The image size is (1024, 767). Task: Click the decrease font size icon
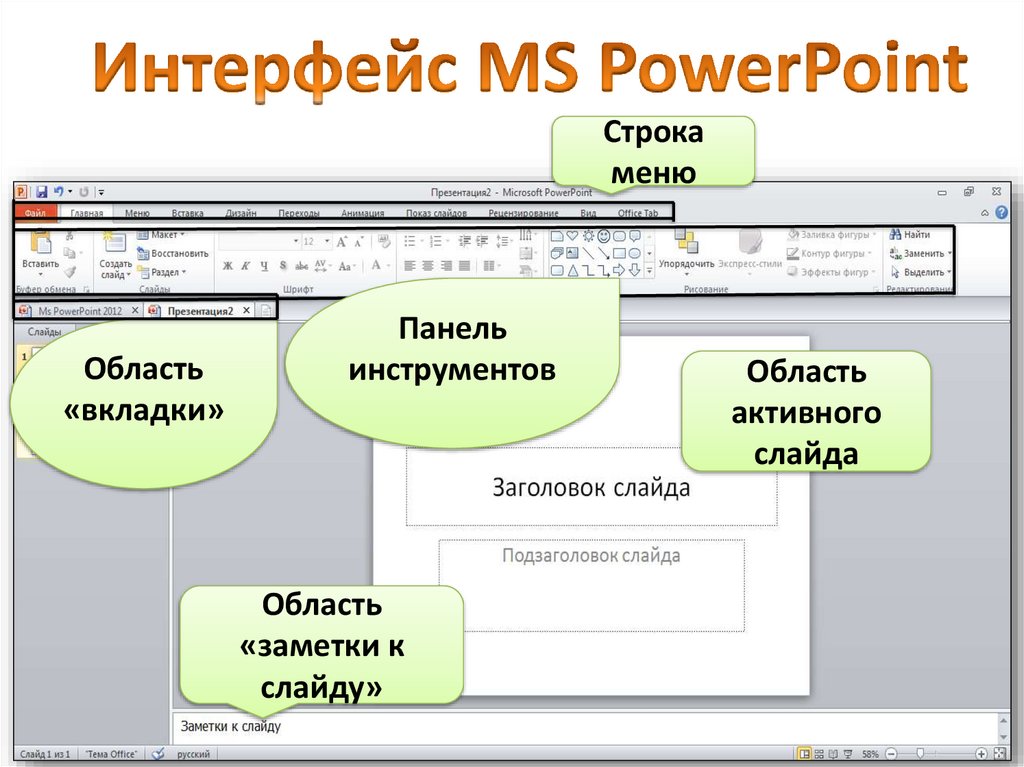[x=359, y=242]
